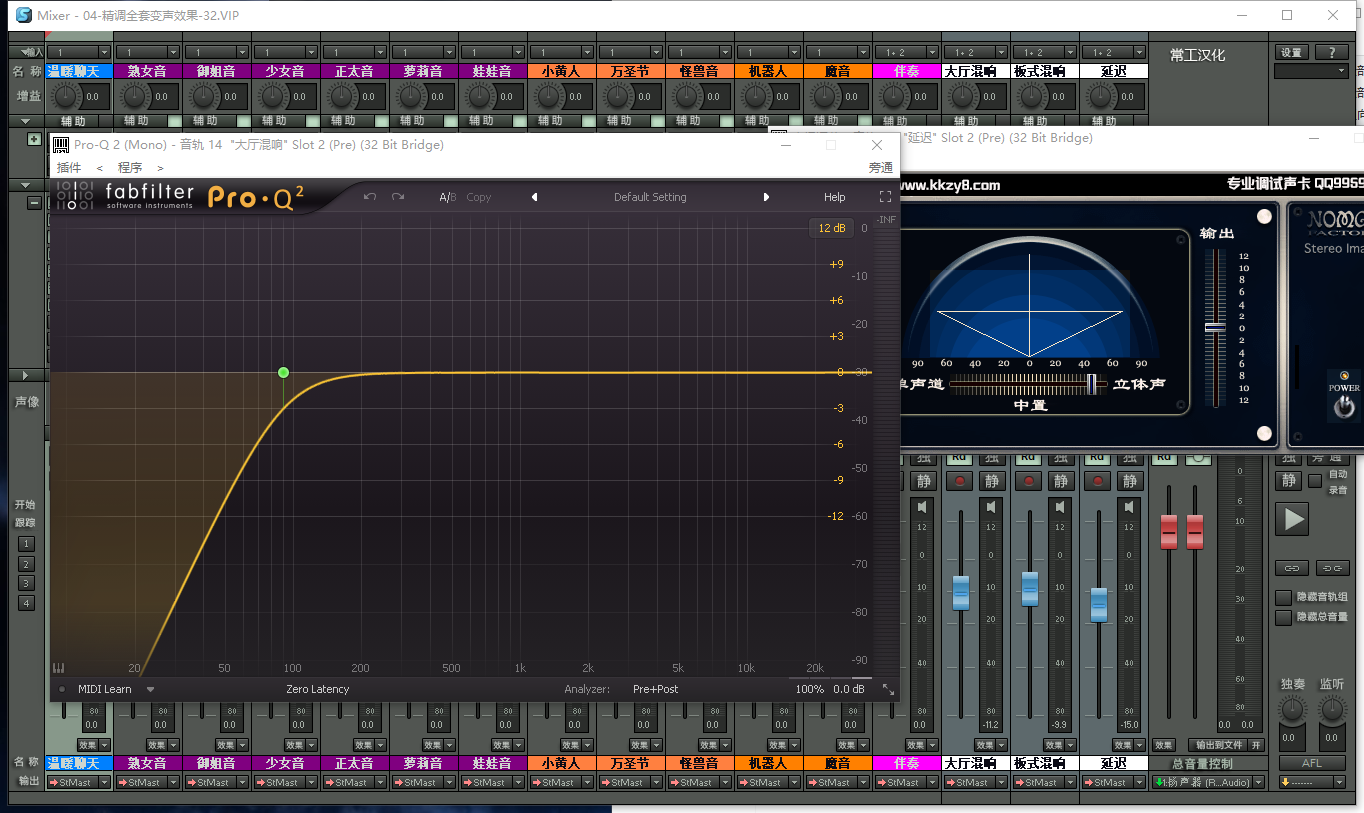This screenshot has width=1364, height=813.
Task: Toggle A/B comparison in Pro-Q 2
Action: 447,197
